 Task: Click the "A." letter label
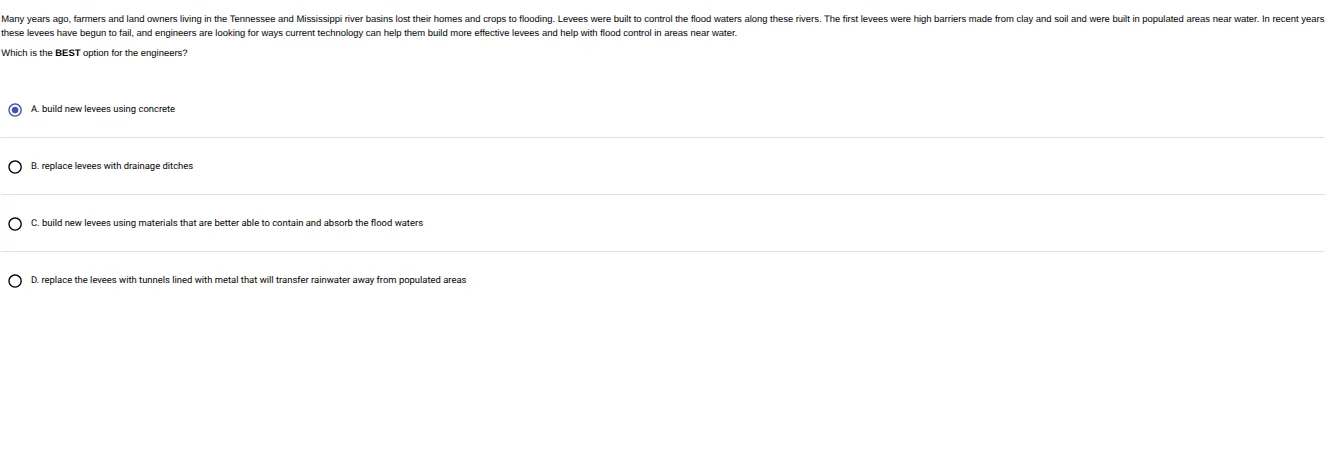tap(35, 109)
